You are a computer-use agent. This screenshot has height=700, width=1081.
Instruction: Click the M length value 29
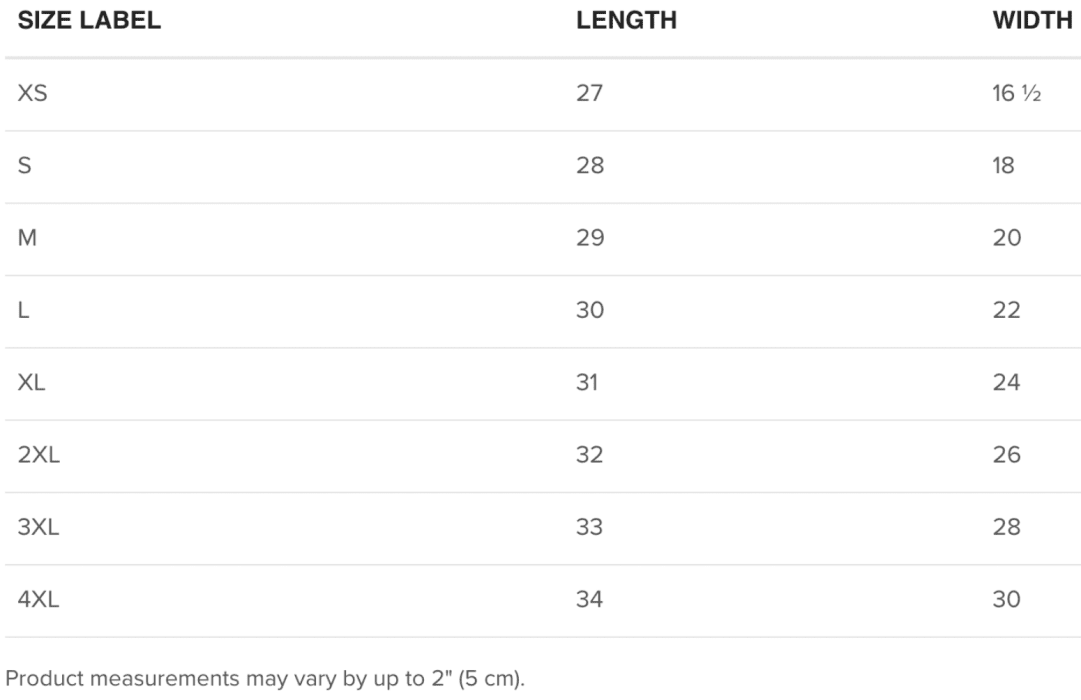pyautogui.click(x=590, y=238)
